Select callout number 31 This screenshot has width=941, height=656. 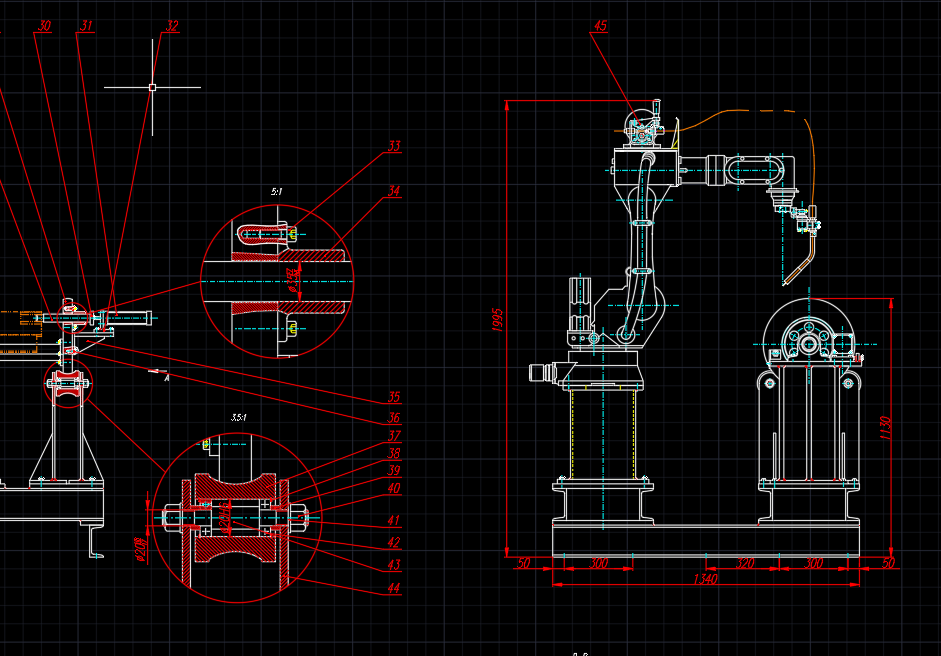(x=87, y=25)
